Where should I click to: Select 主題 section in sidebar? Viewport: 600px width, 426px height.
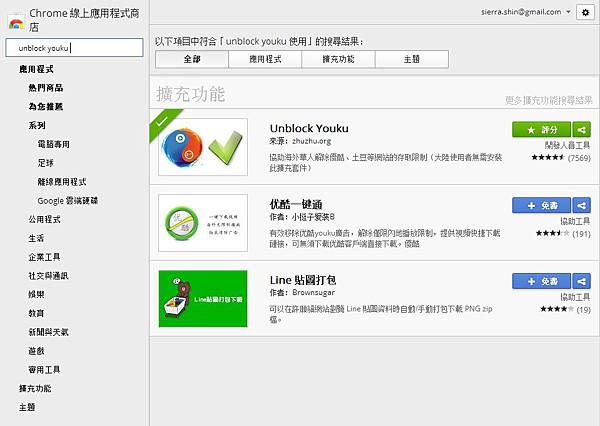coord(27,407)
